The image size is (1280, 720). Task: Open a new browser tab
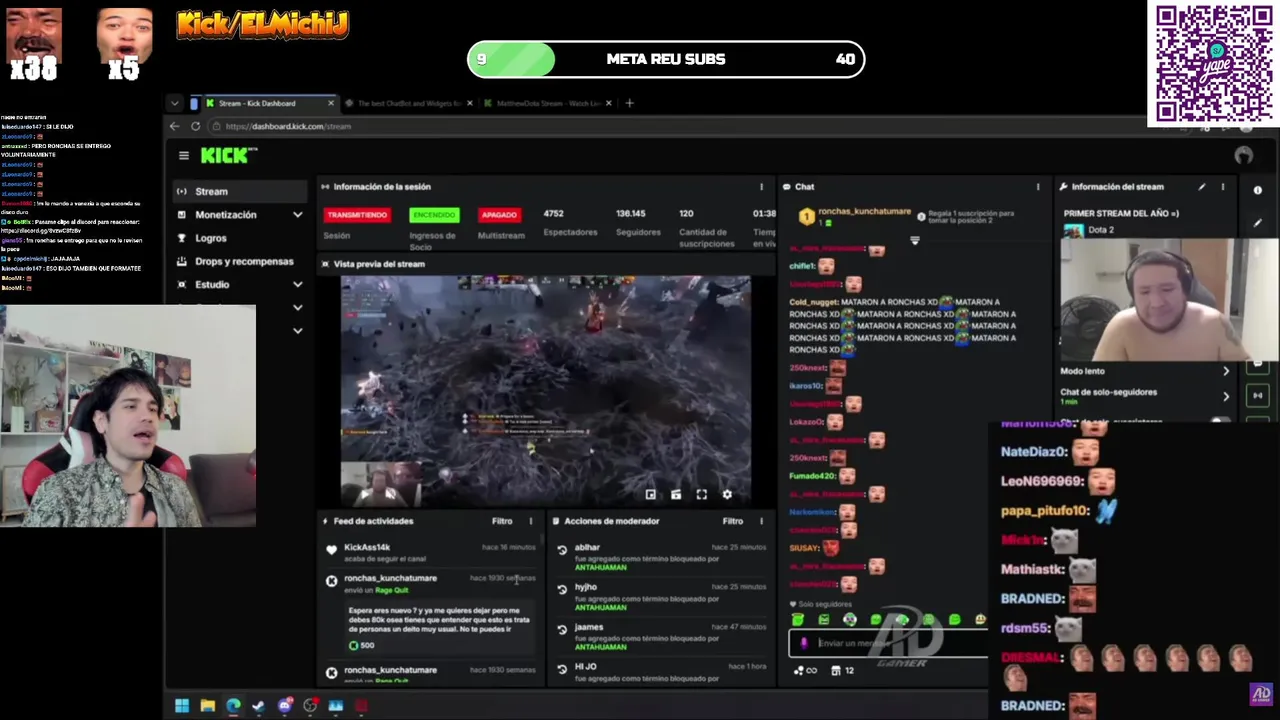pos(629,103)
